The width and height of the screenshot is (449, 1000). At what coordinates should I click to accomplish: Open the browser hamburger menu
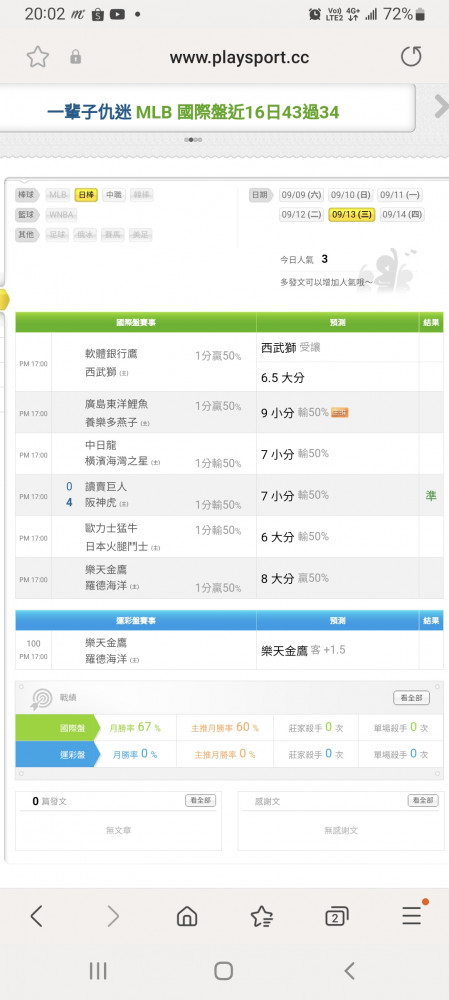click(413, 914)
